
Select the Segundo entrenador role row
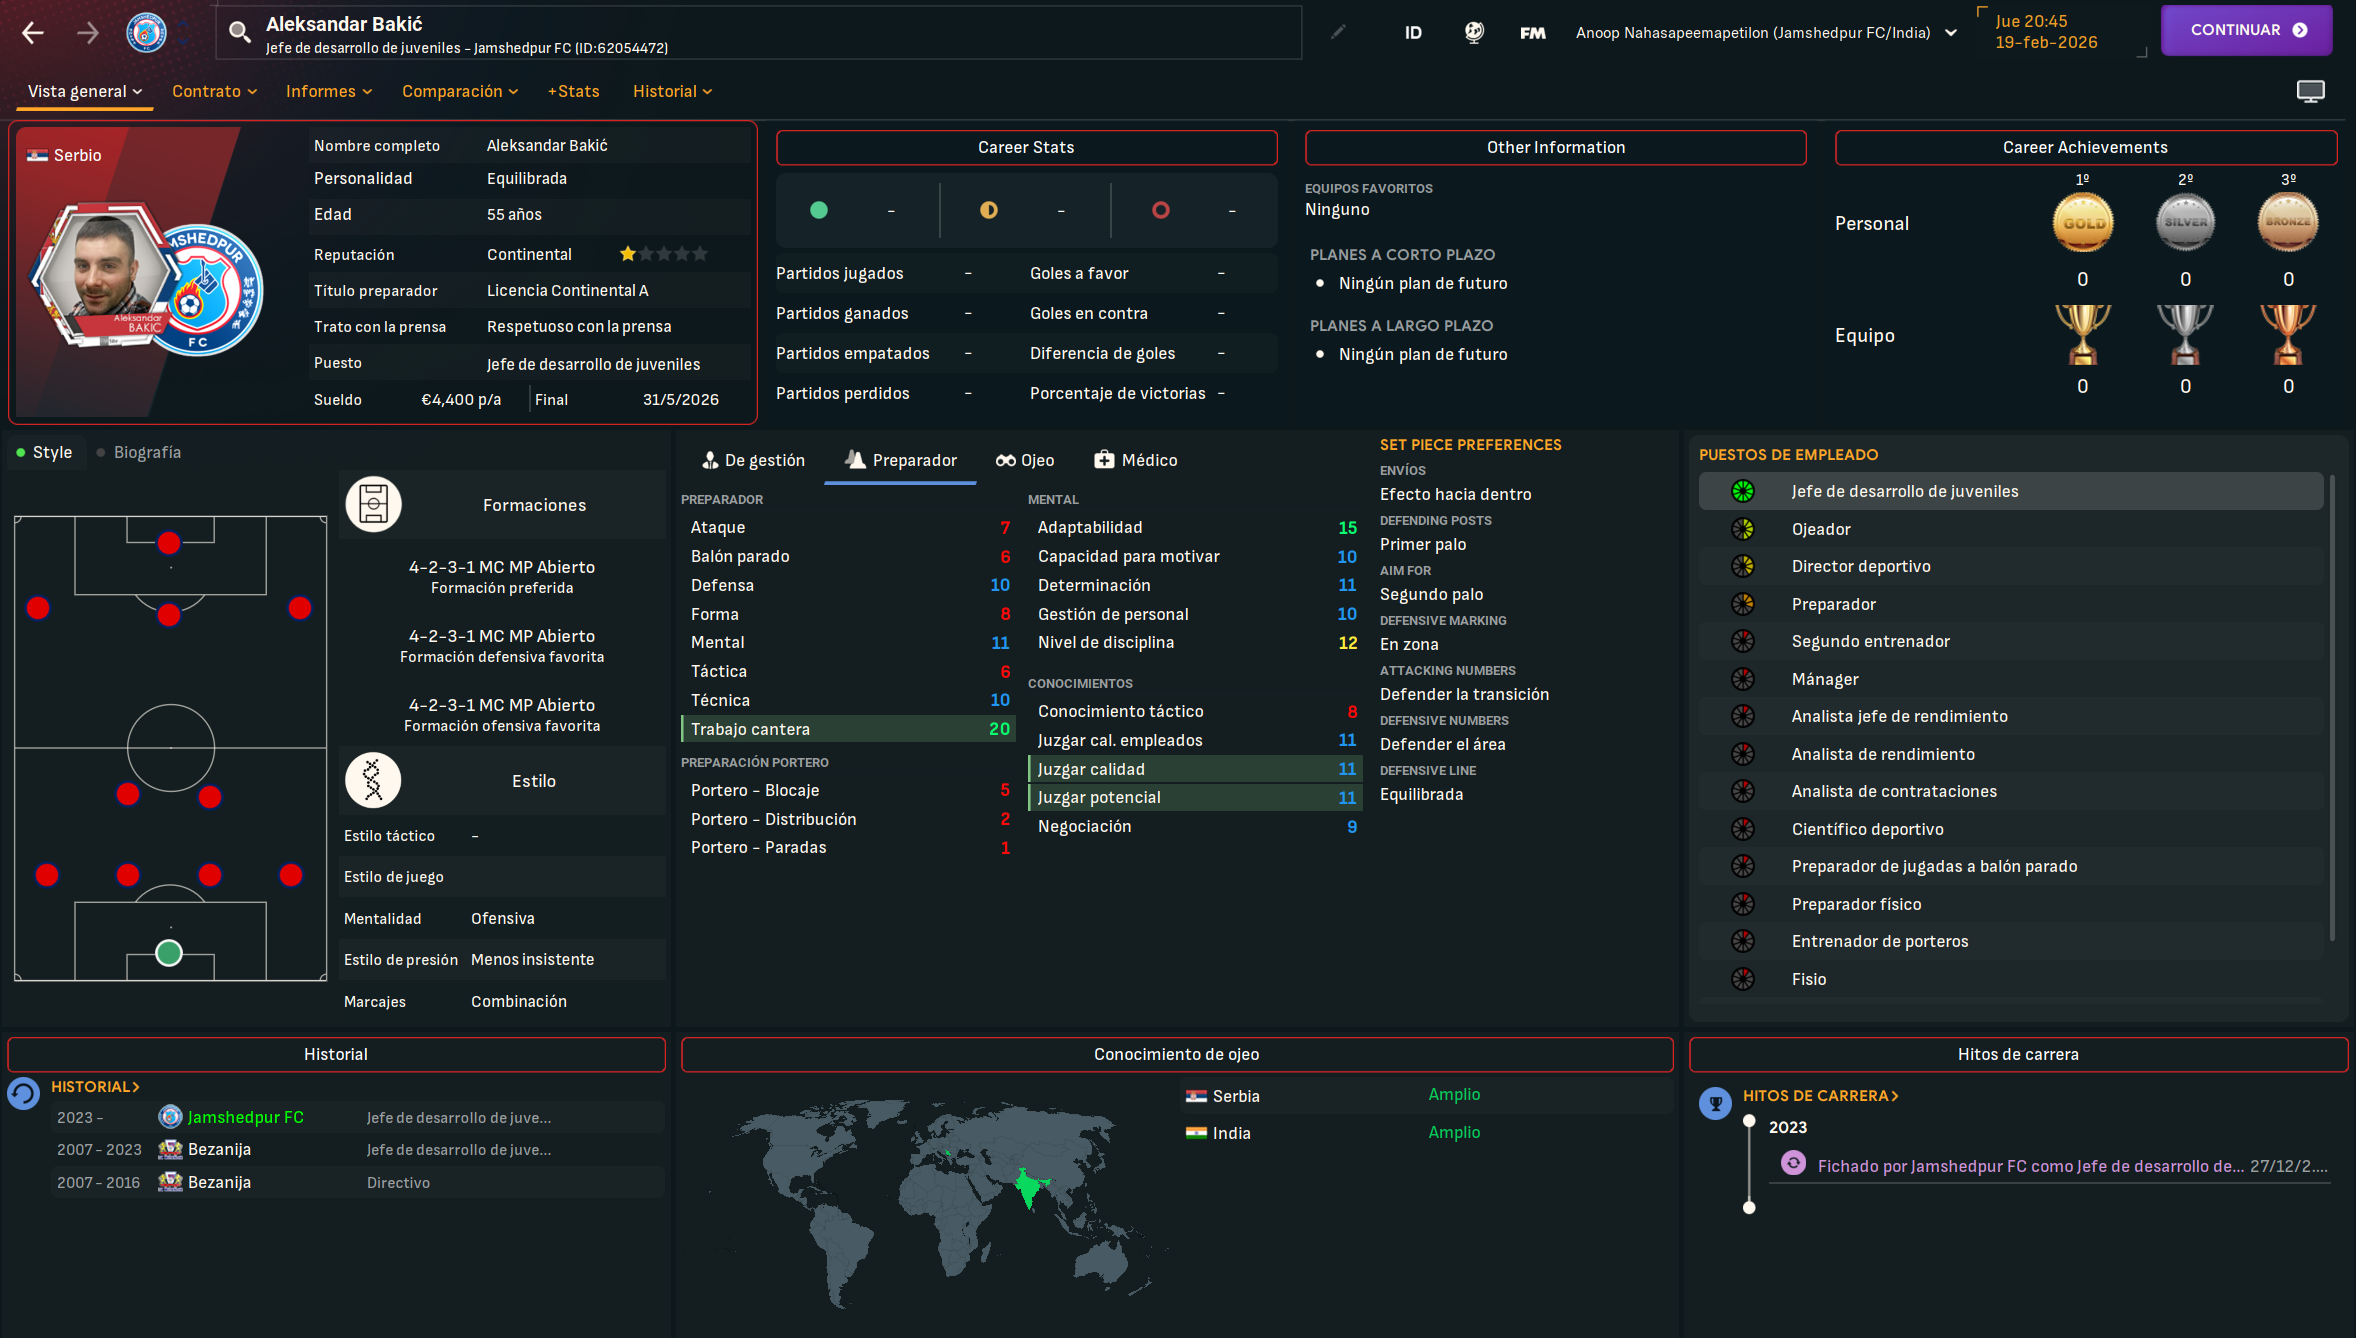2010,641
